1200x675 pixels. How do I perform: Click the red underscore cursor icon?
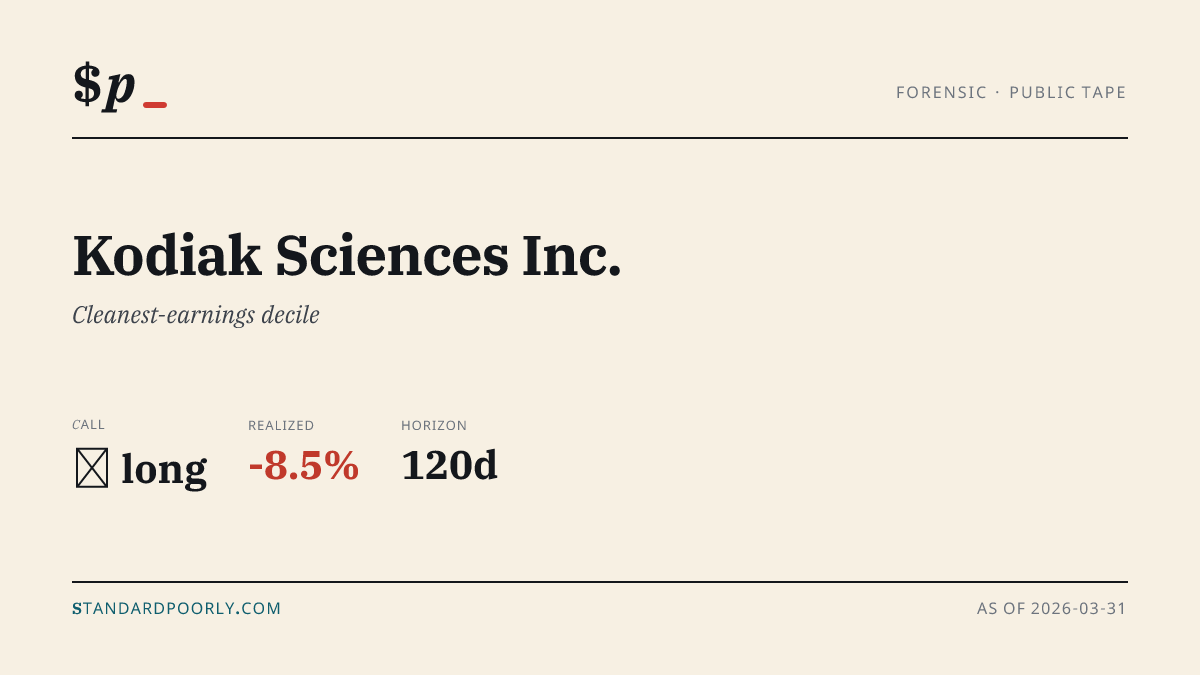pos(155,104)
